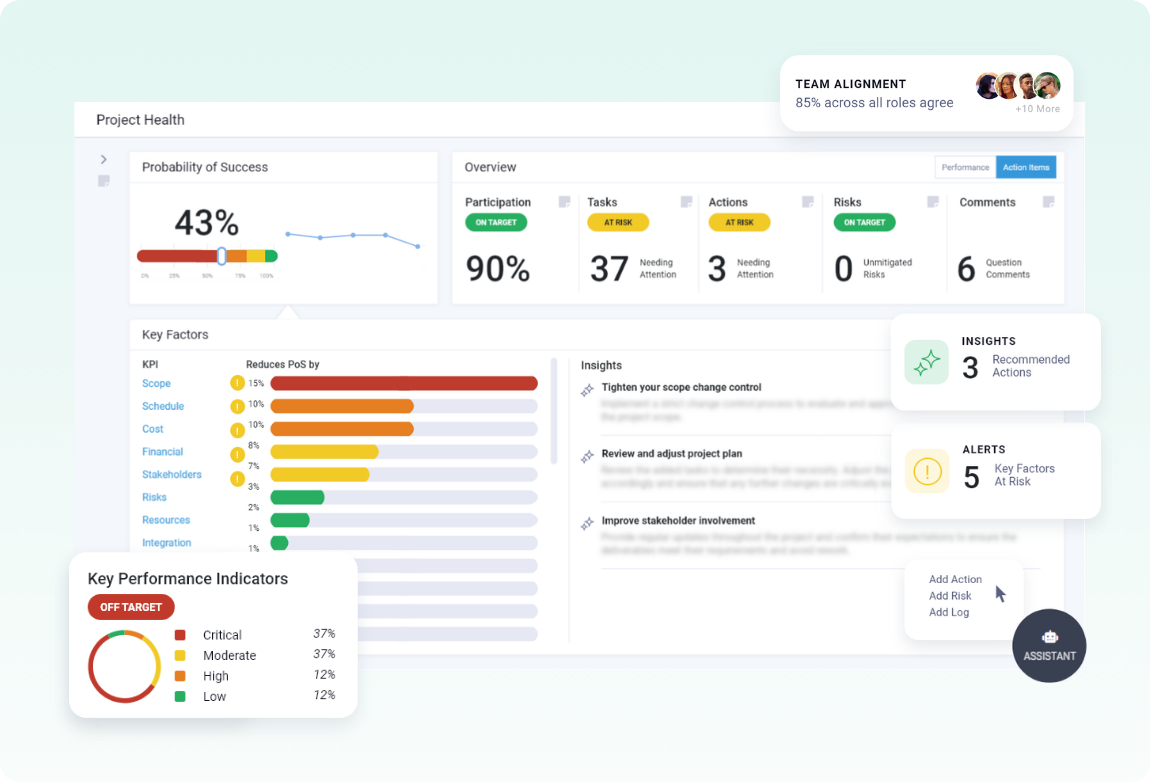Expand the sidebar using the right-chevron arrow
The image size is (1151, 782).
pos(104,159)
